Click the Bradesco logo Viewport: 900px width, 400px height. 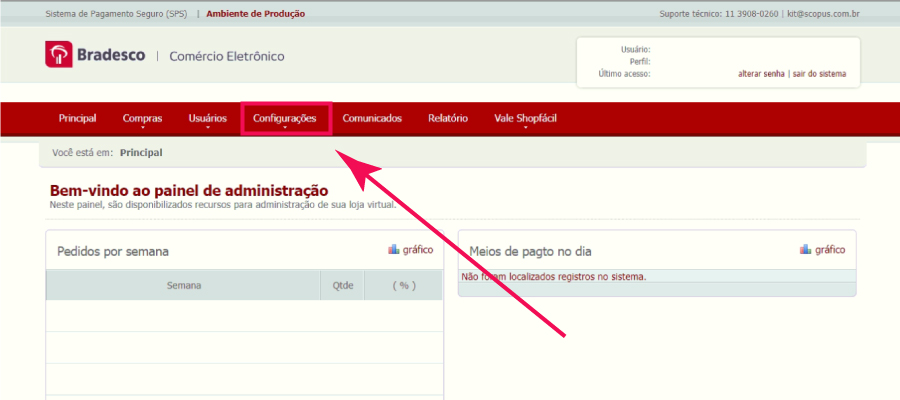click(95, 55)
